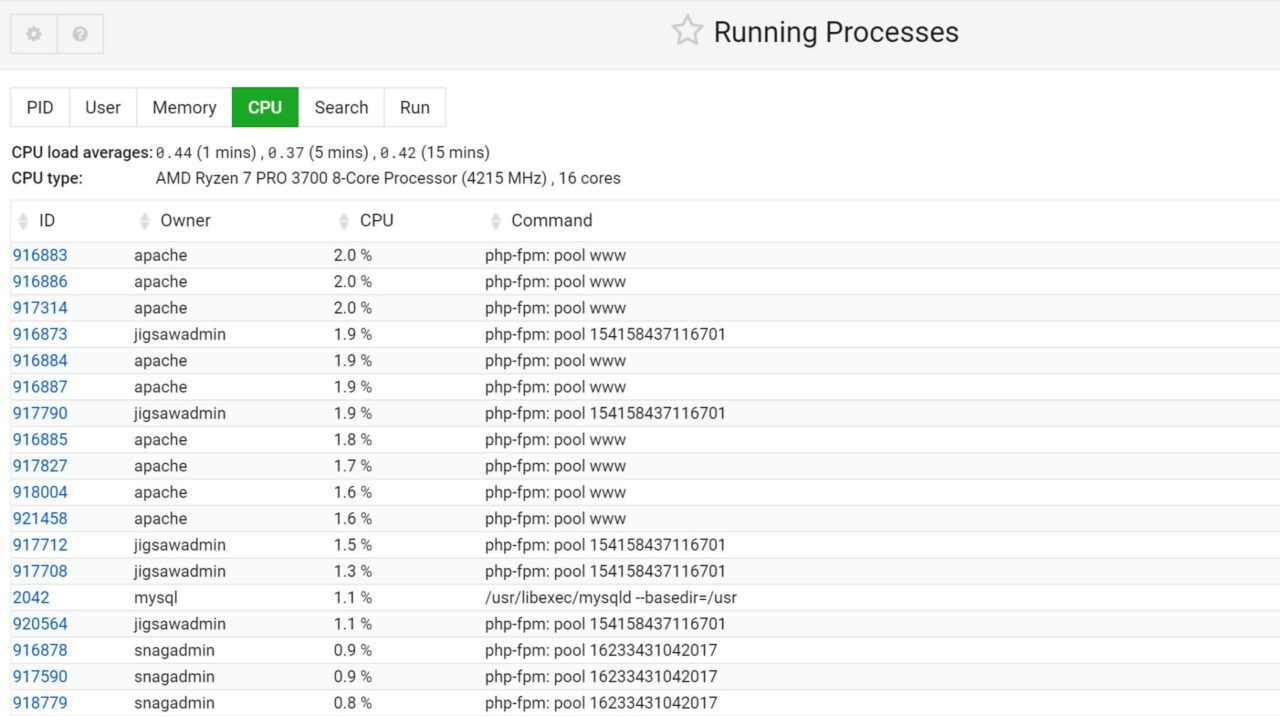Sort table using ID column arrows
The width and height of the screenshot is (1280, 716).
(x=24, y=221)
